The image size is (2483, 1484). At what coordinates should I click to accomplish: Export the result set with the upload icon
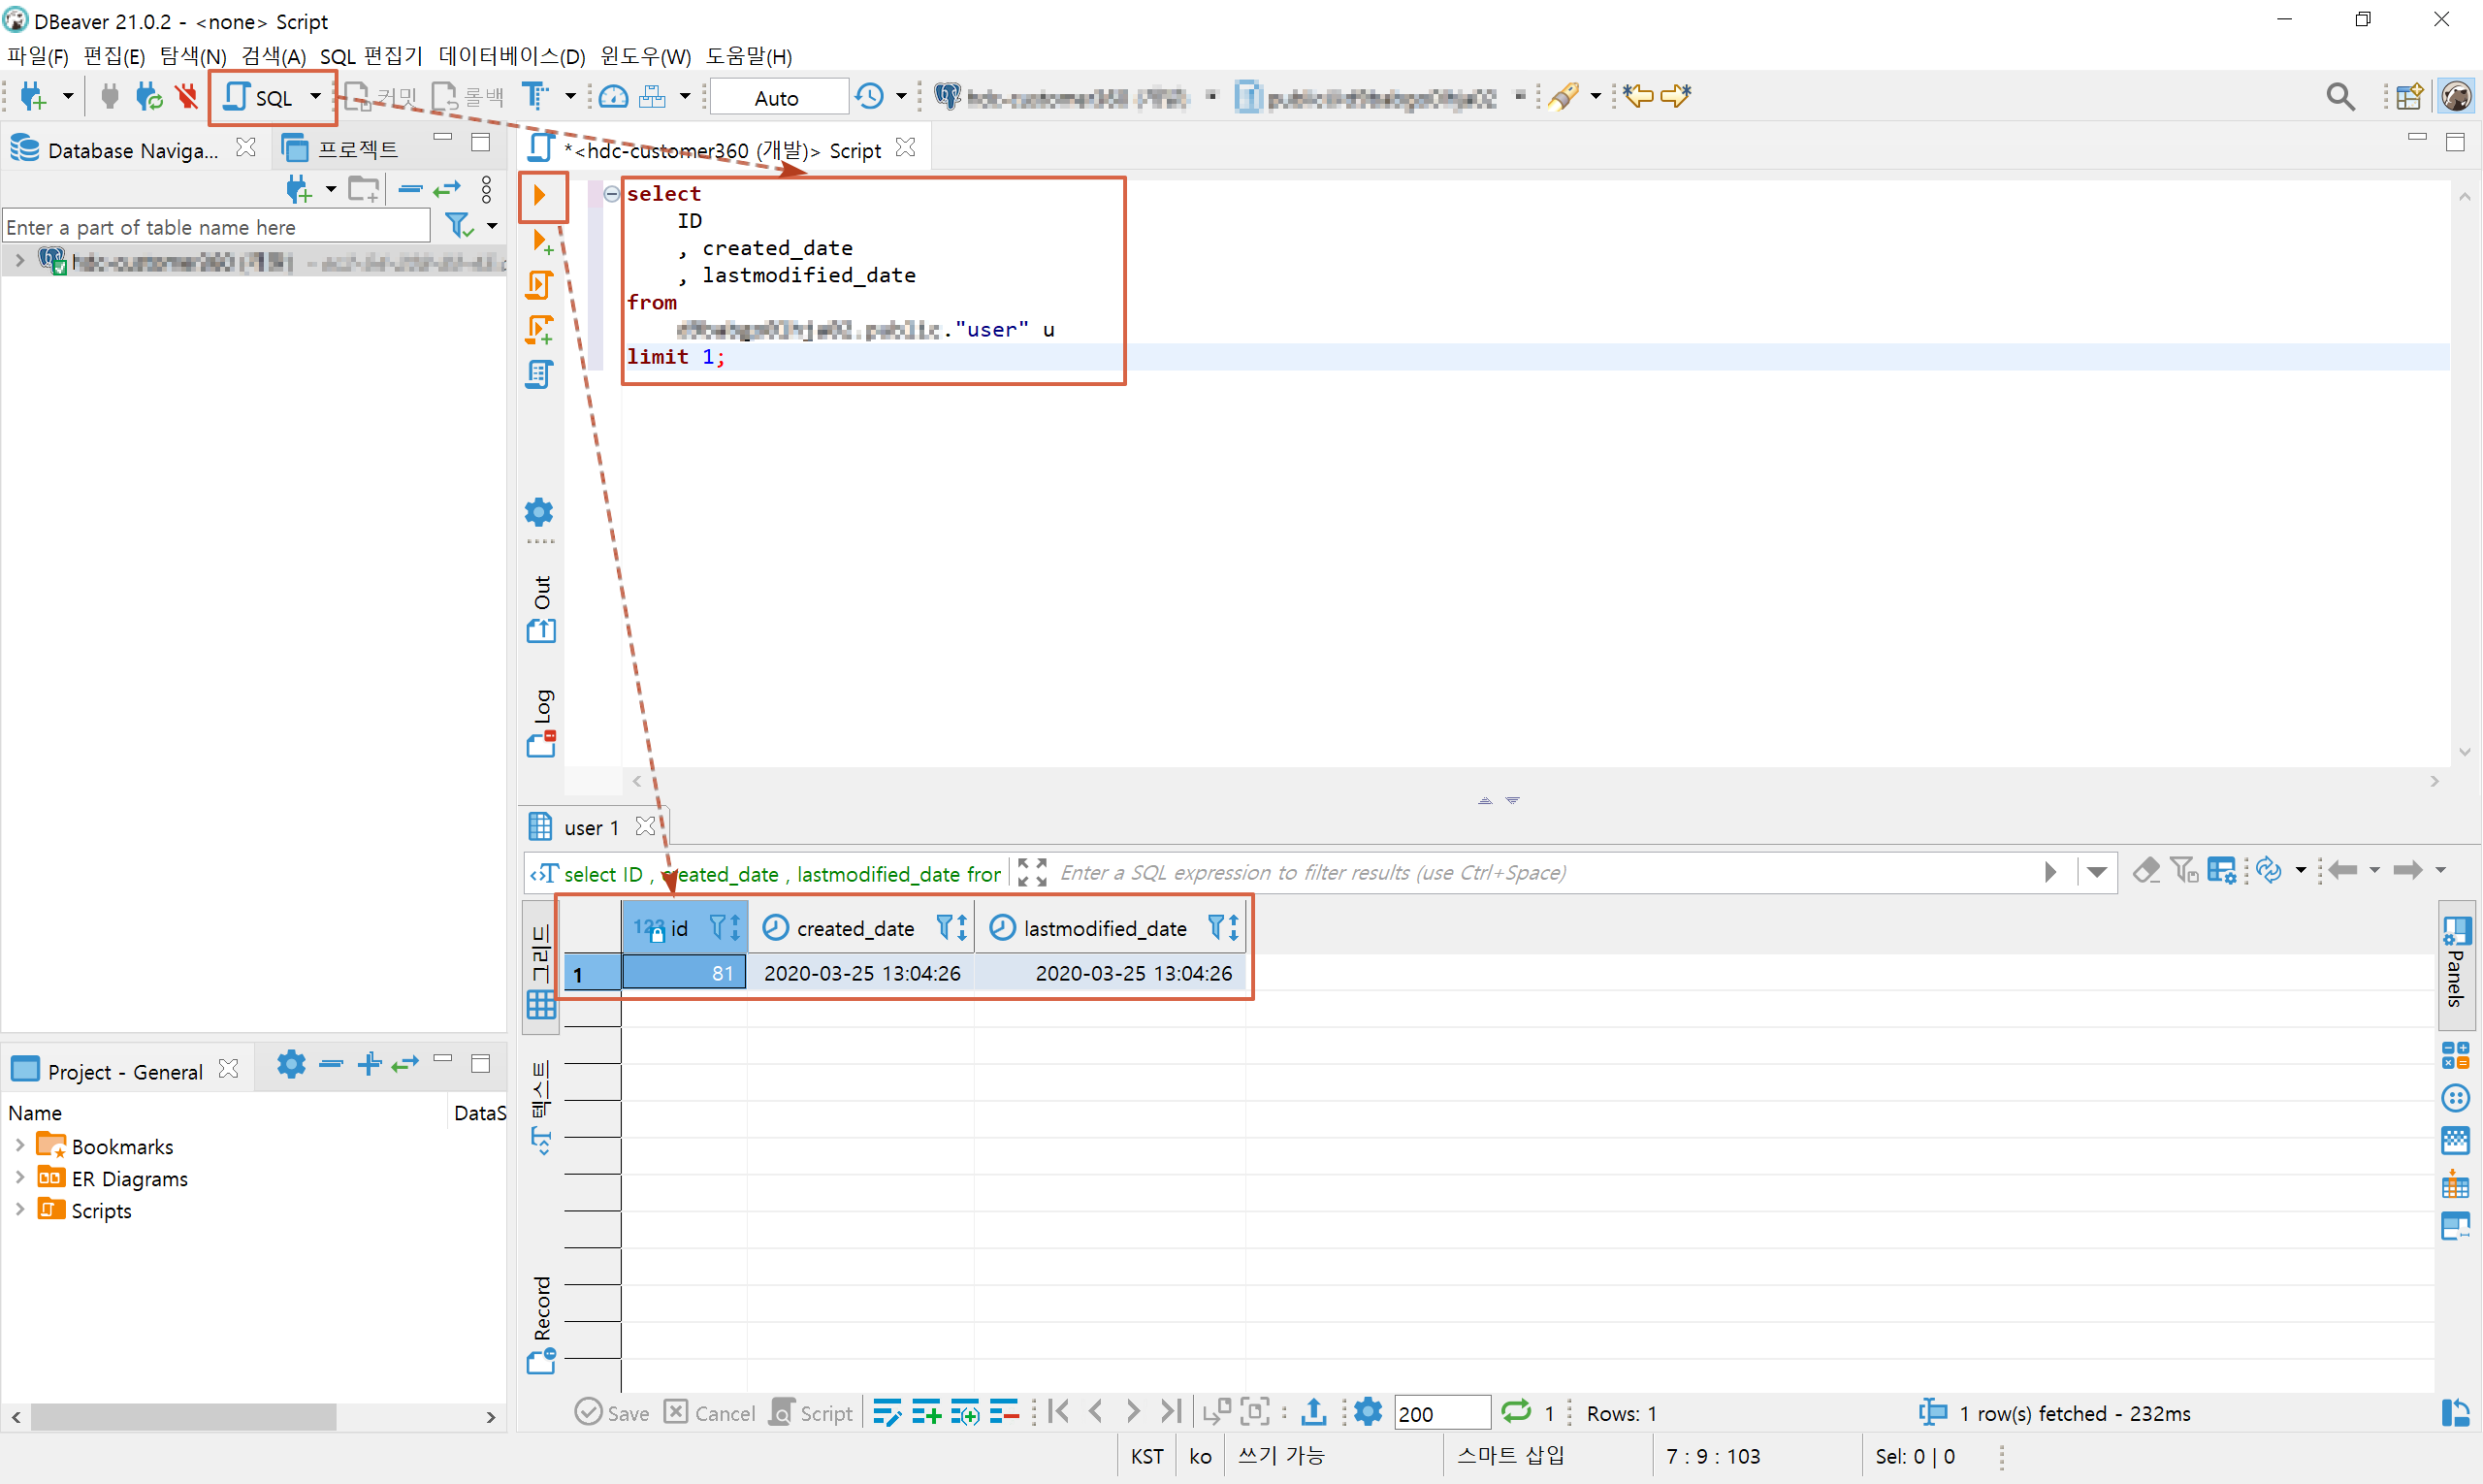tap(1314, 1412)
